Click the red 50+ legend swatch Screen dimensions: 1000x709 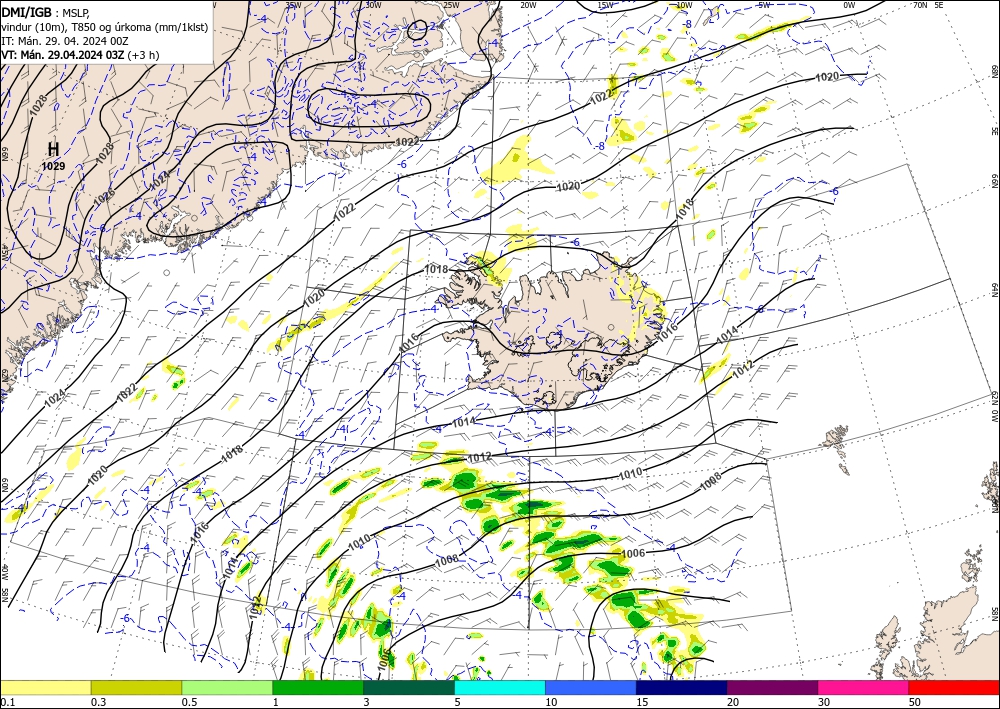pyautogui.click(x=954, y=687)
